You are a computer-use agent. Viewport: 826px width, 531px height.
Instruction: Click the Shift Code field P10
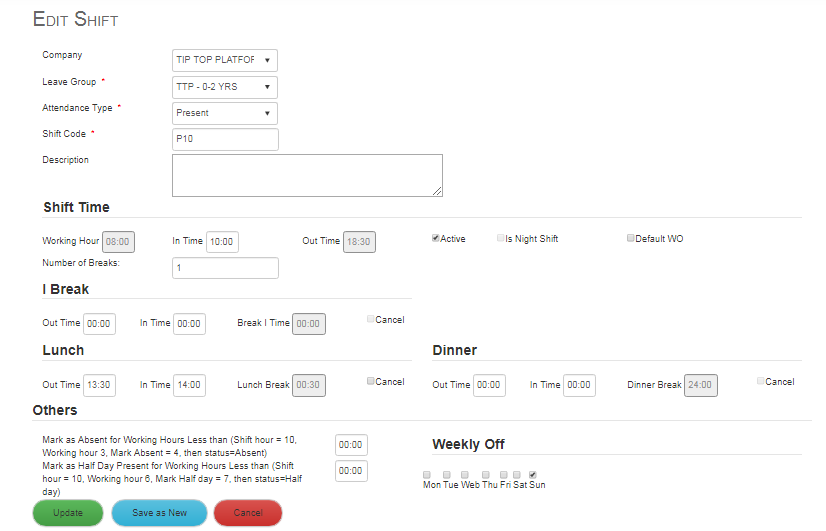(x=225, y=139)
